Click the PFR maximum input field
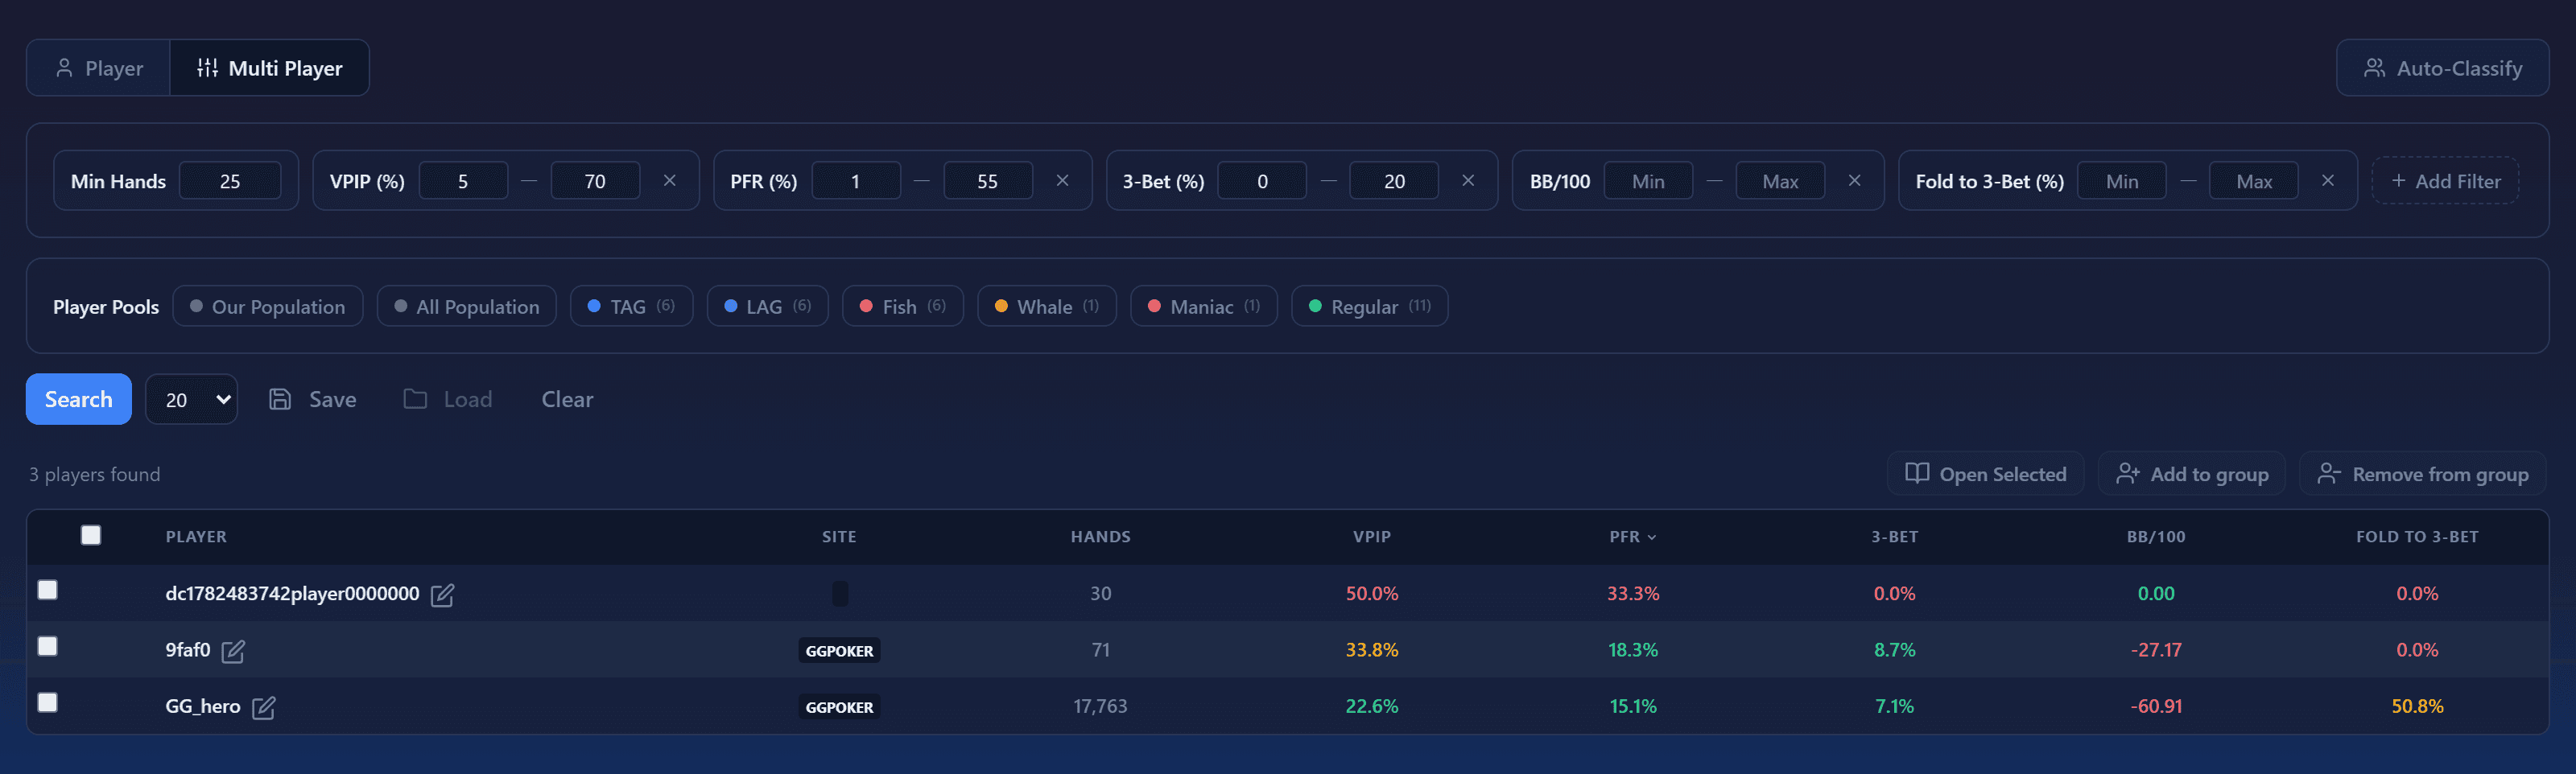Image resolution: width=2576 pixels, height=774 pixels. (988, 181)
